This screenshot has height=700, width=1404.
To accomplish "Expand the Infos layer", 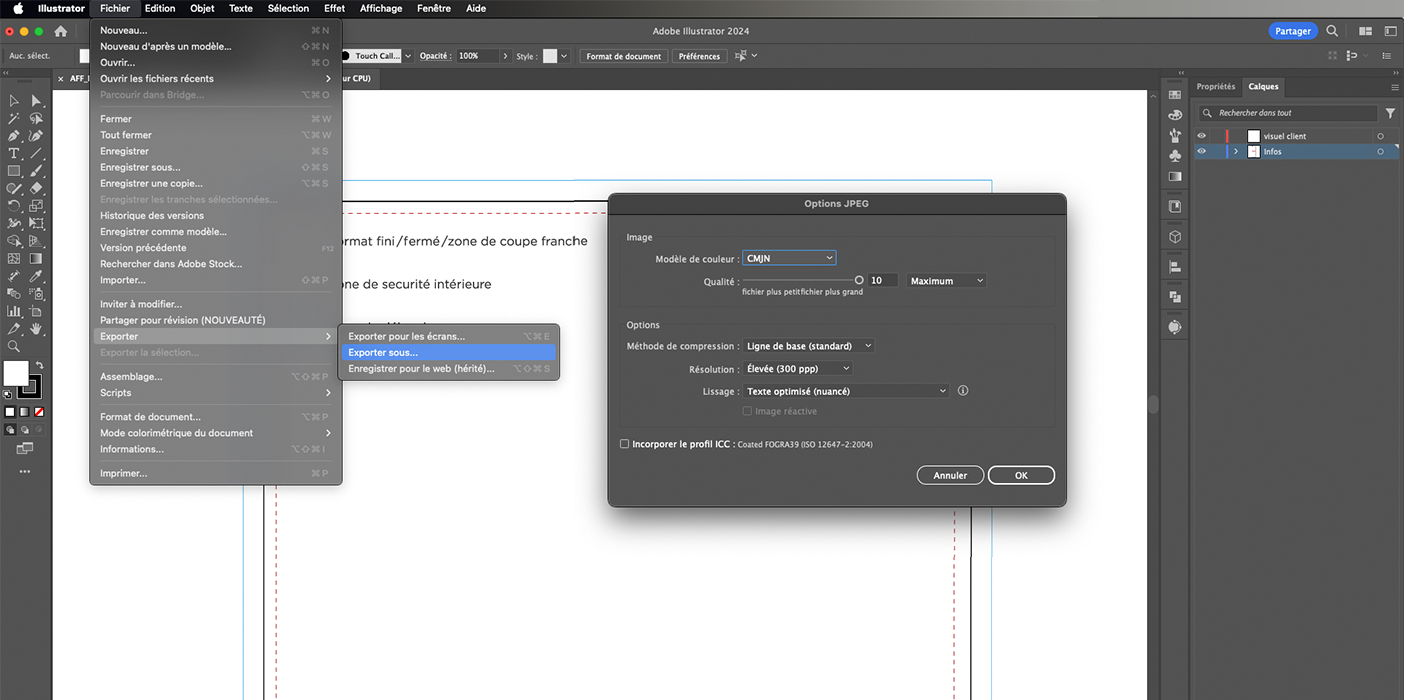I will pyautogui.click(x=1236, y=152).
